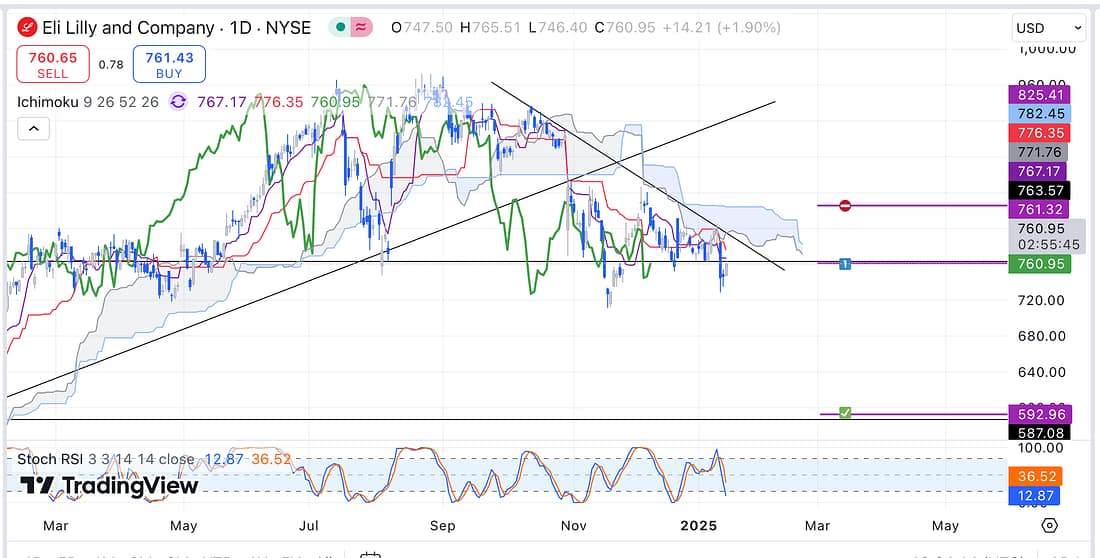The width and height of the screenshot is (1100, 558).
Task: Open the date range calendar icon
Action: pyautogui.click(x=371, y=555)
